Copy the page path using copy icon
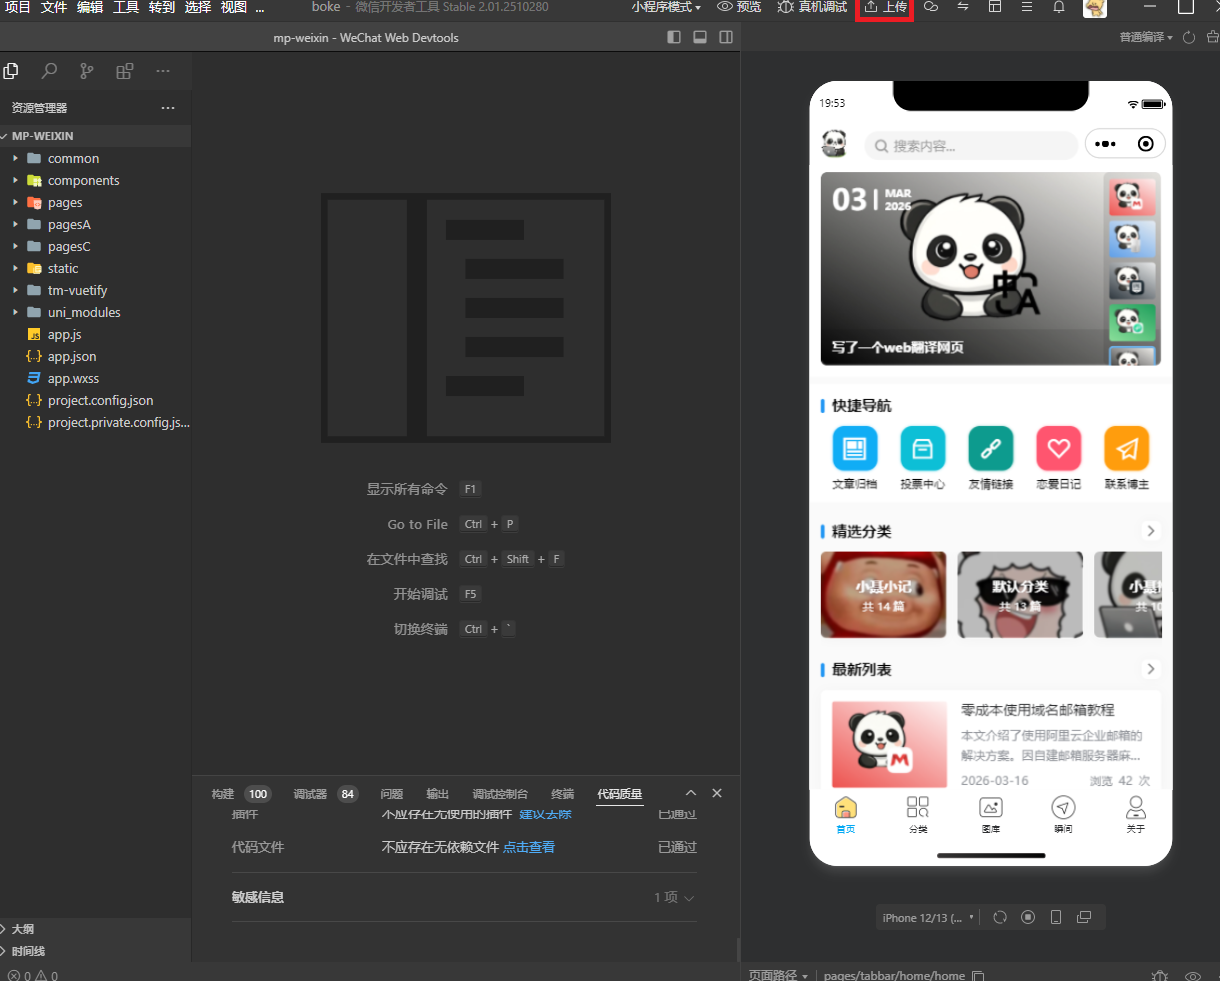Image resolution: width=1220 pixels, height=981 pixels. point(978,975)
